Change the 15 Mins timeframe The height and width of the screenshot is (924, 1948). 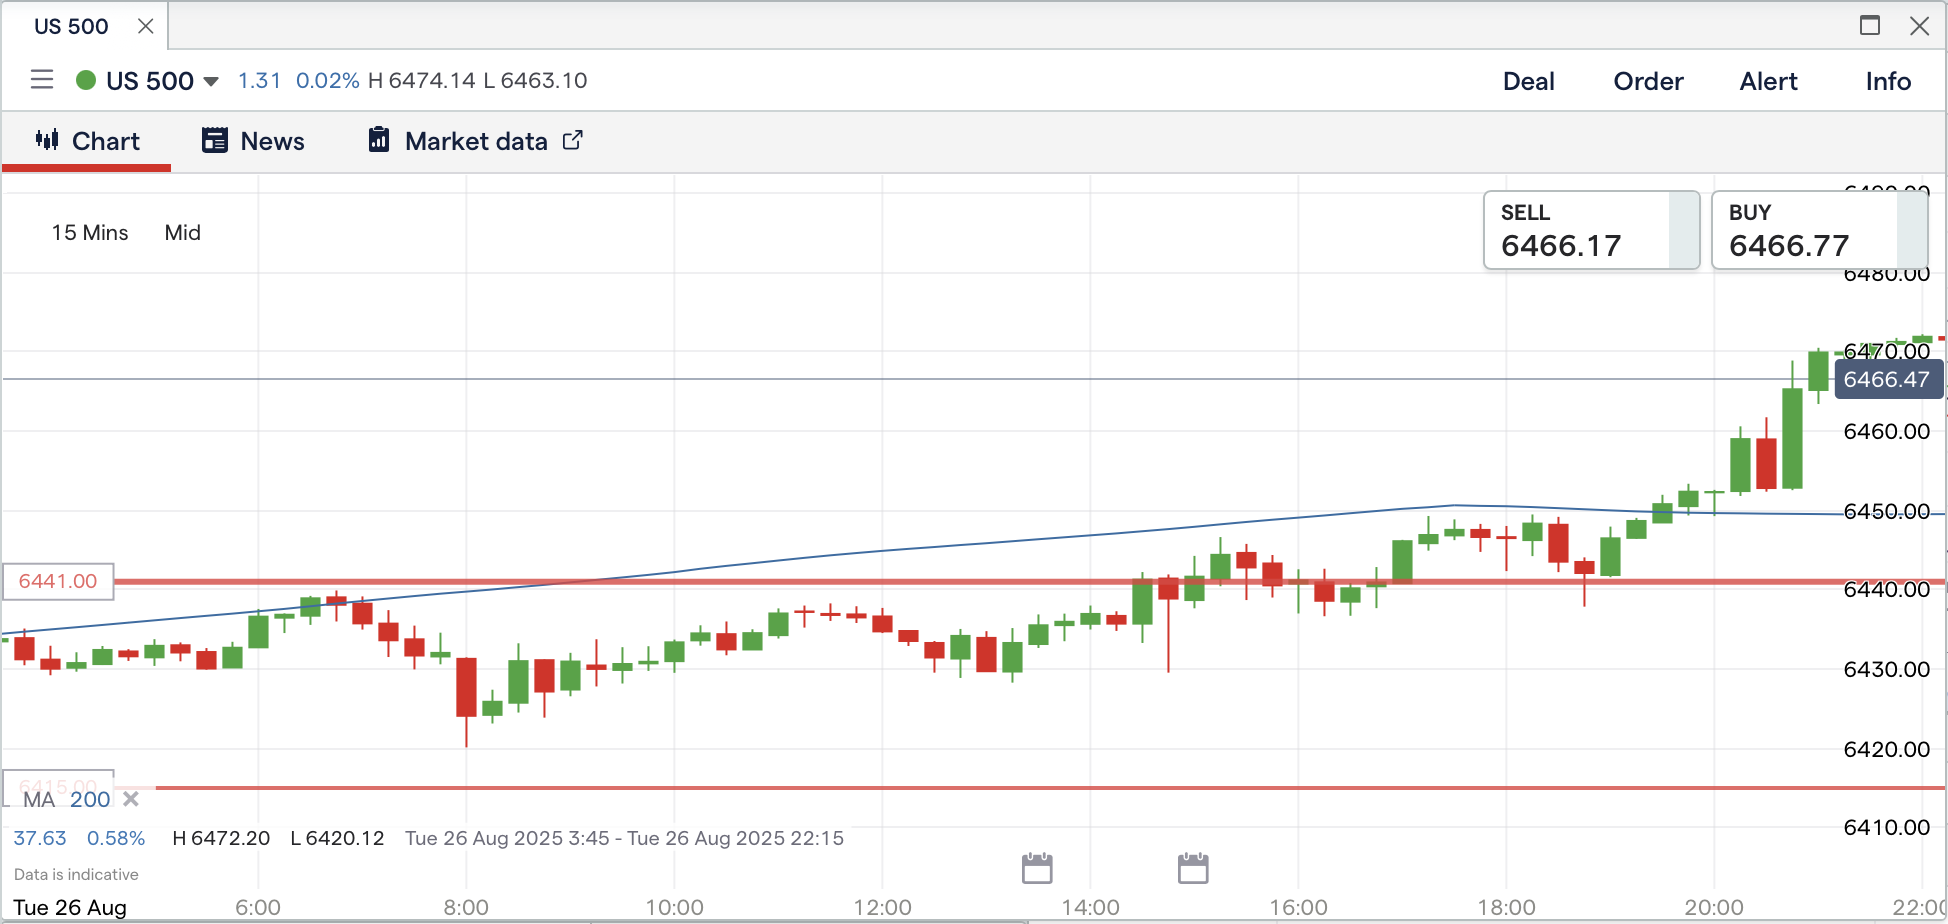[90, 233]
